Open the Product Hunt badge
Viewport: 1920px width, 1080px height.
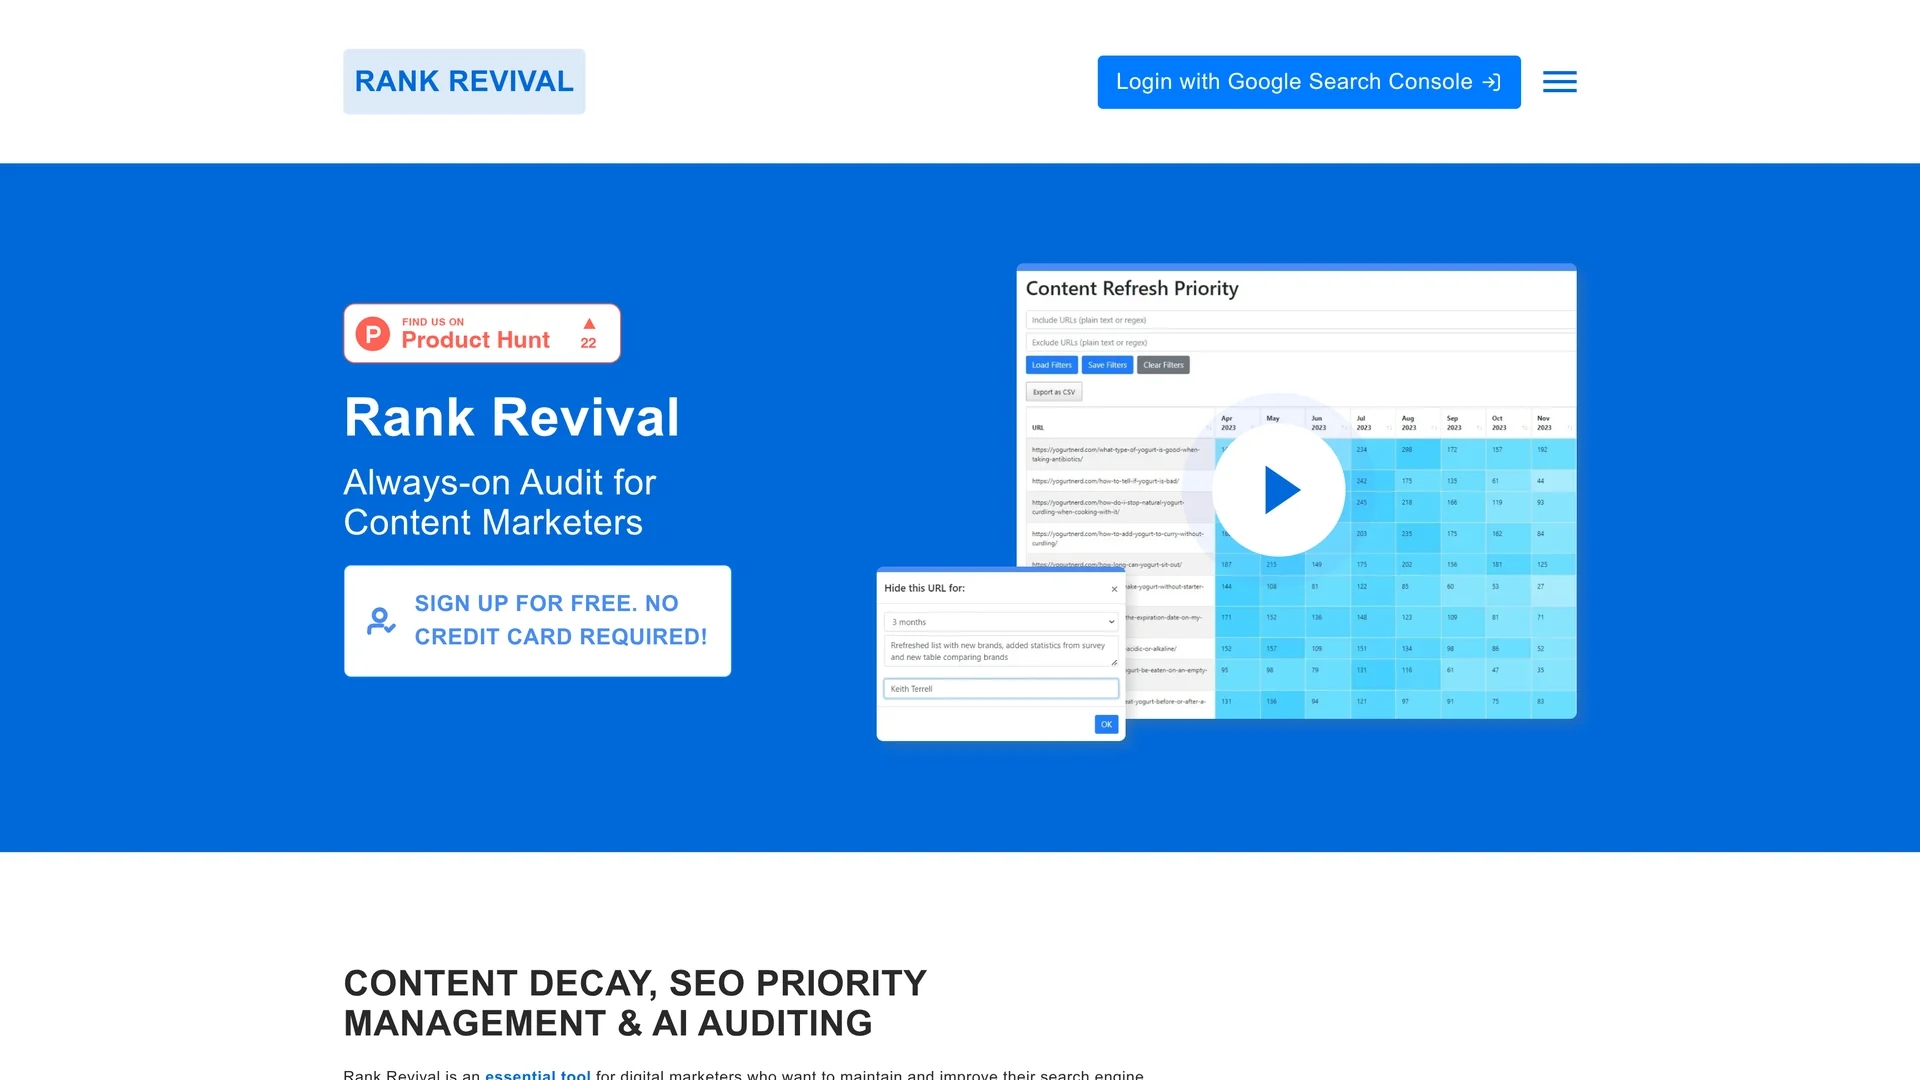click(482, 333)
